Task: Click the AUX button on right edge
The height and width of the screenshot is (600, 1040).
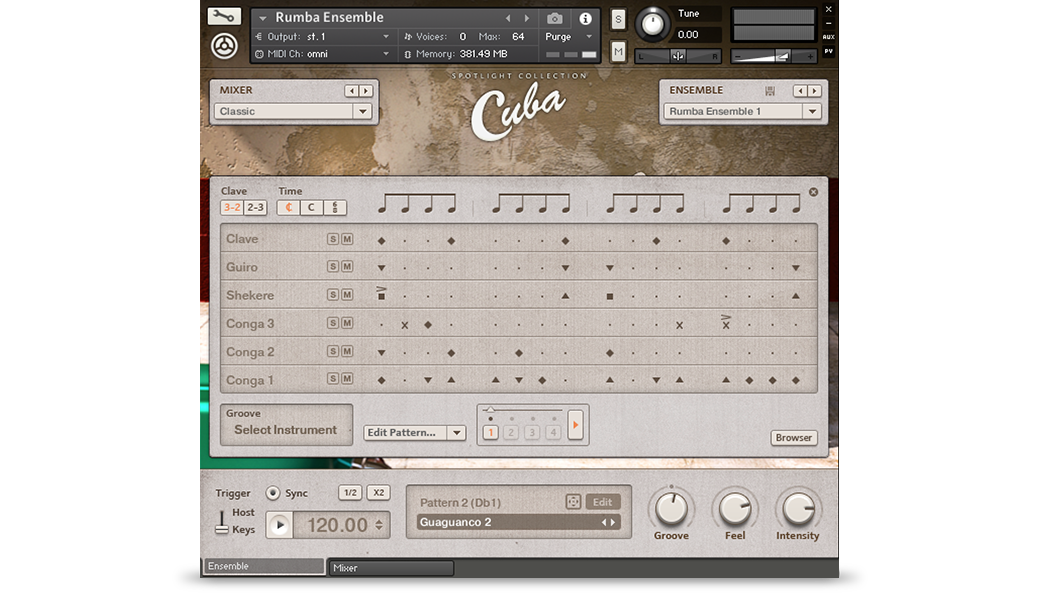Action: pyautogui.click(x=828, y=37)
